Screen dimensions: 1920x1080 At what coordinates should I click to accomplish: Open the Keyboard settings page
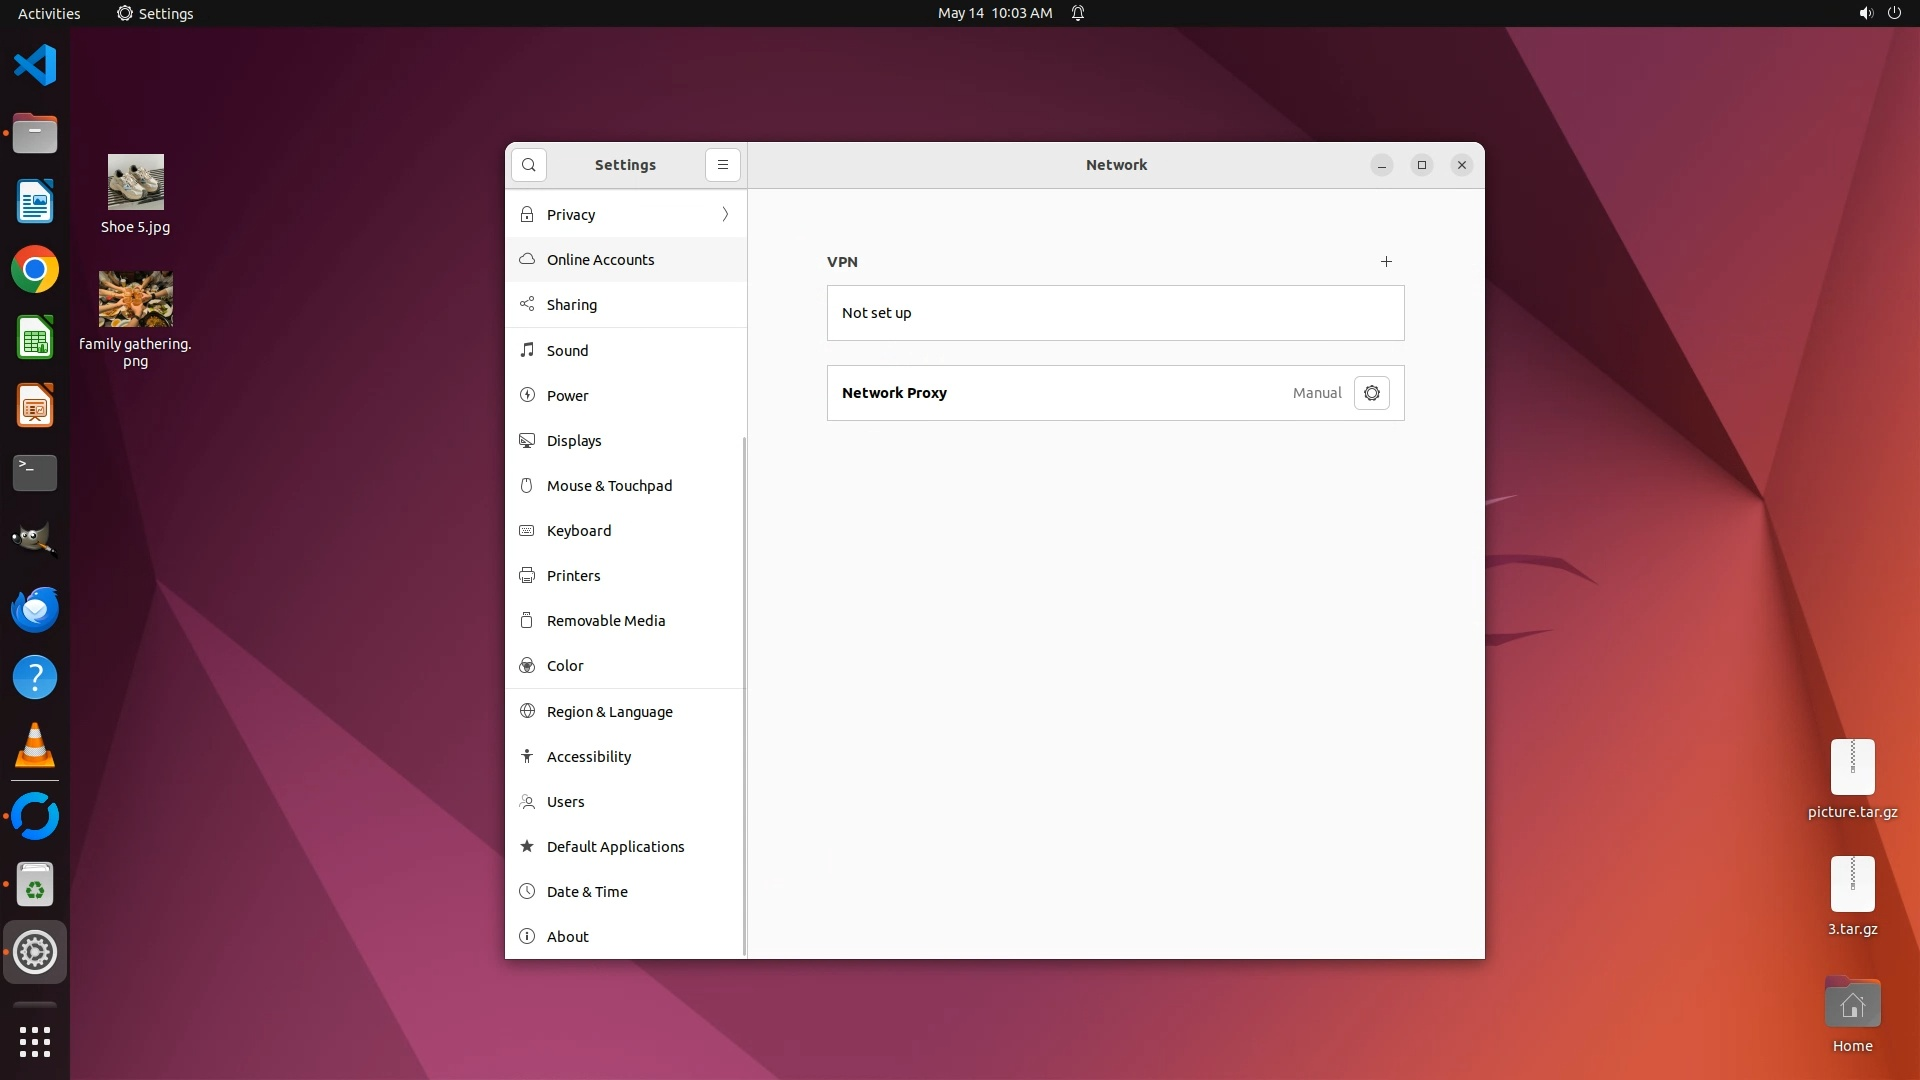click(578, 531)
